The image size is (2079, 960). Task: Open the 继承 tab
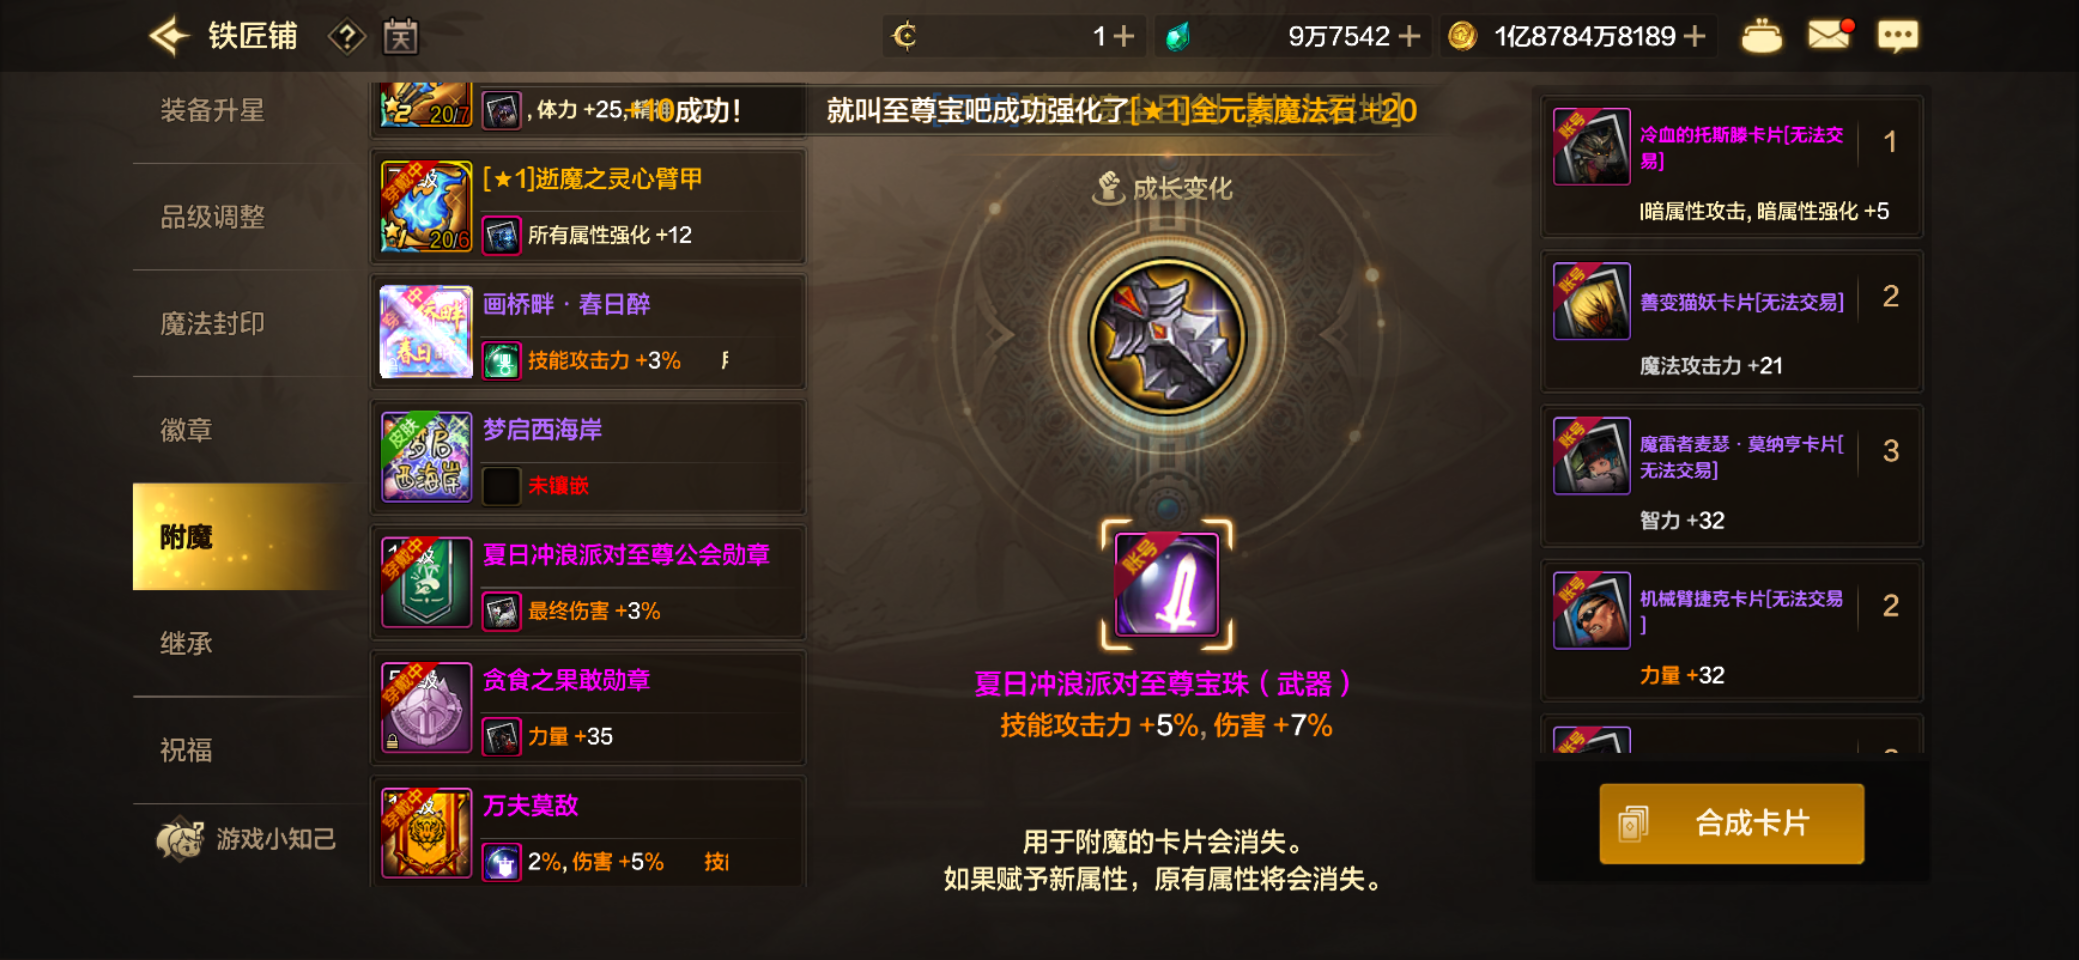click(187, 644)
